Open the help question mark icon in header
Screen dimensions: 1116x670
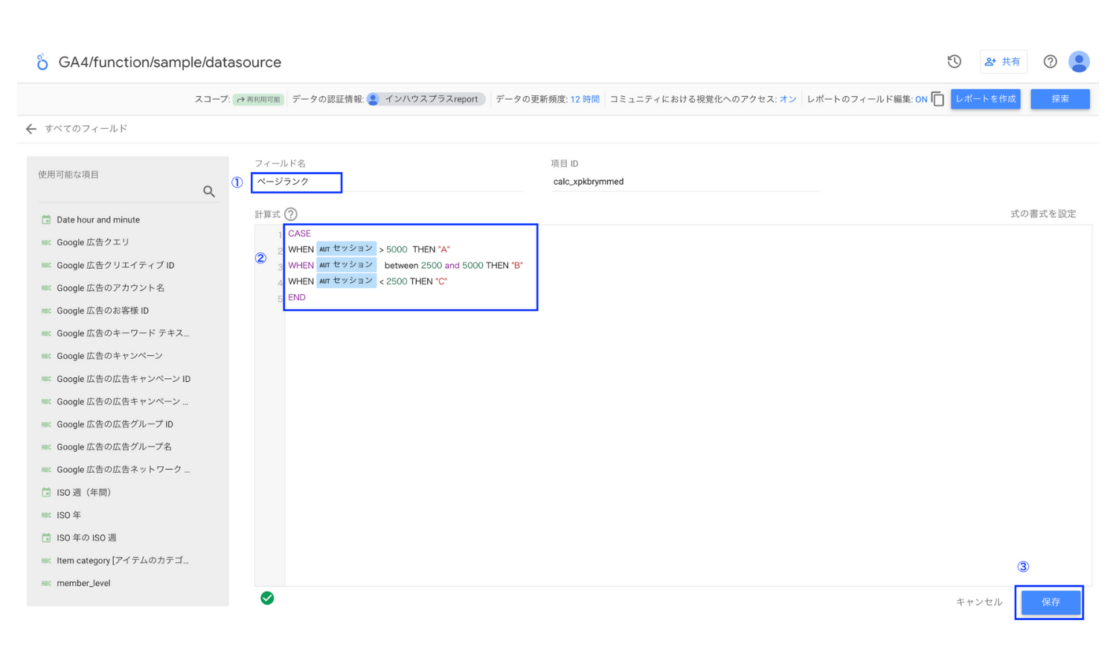[1050, 62]
